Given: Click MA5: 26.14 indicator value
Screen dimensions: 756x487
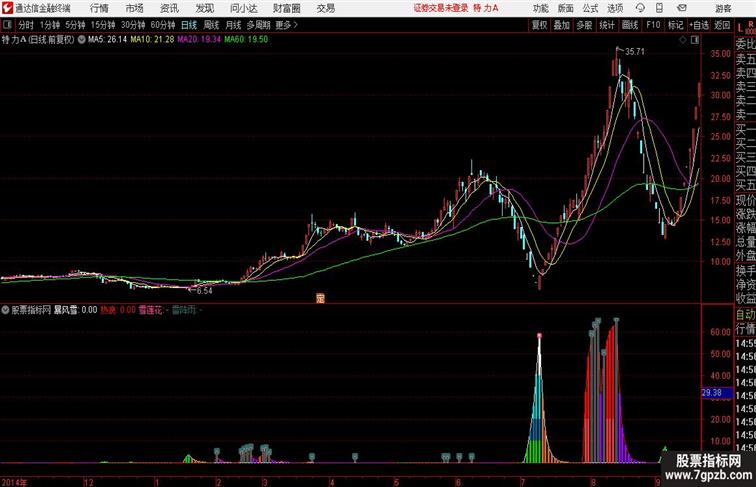Looking at the screenshot, I should tap(108, 40).
